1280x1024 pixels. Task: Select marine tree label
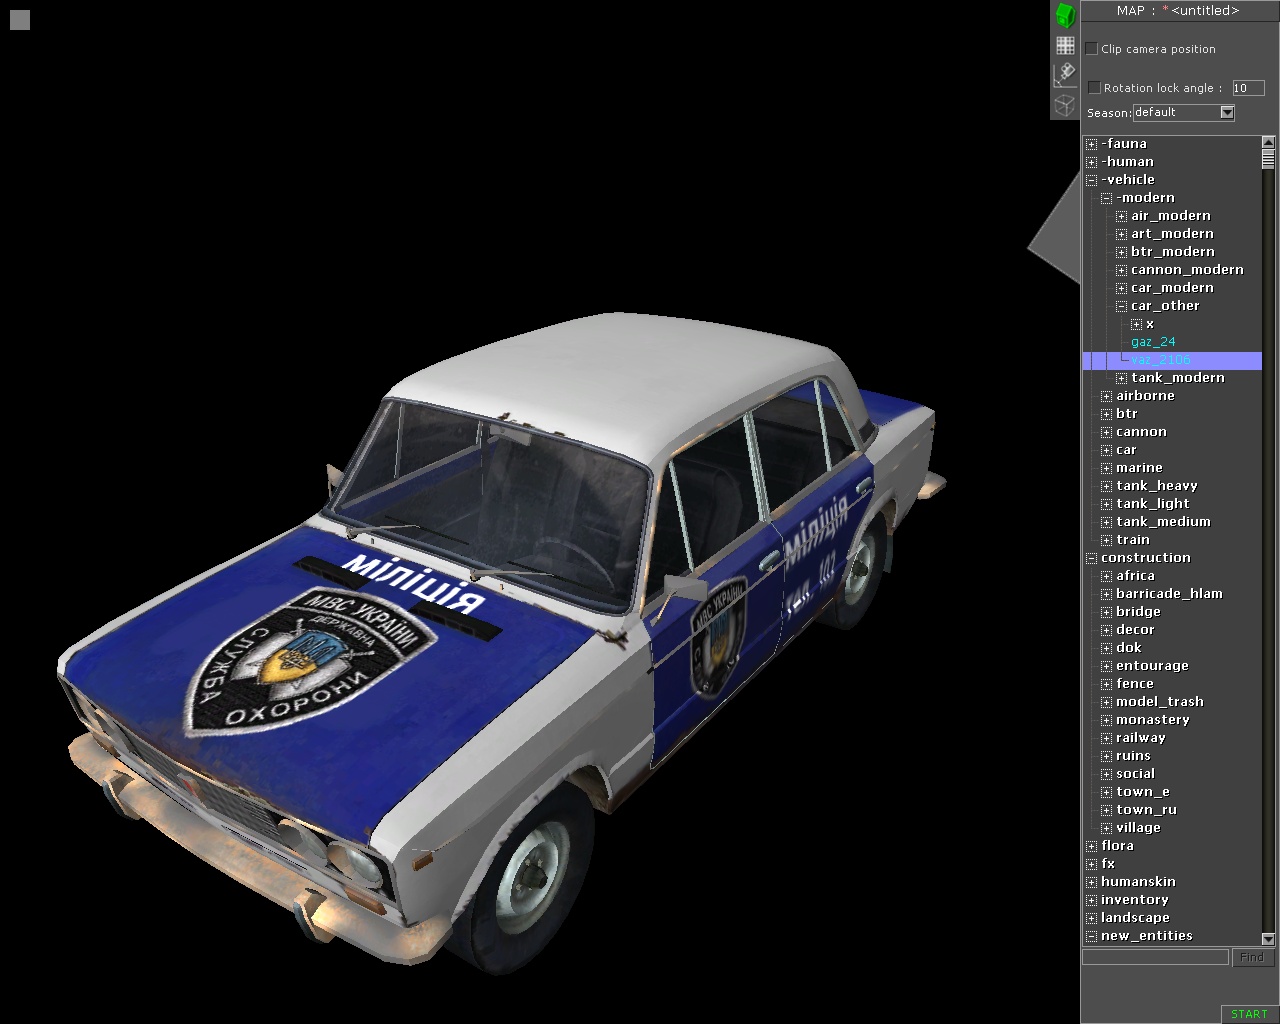point(1139,468)
